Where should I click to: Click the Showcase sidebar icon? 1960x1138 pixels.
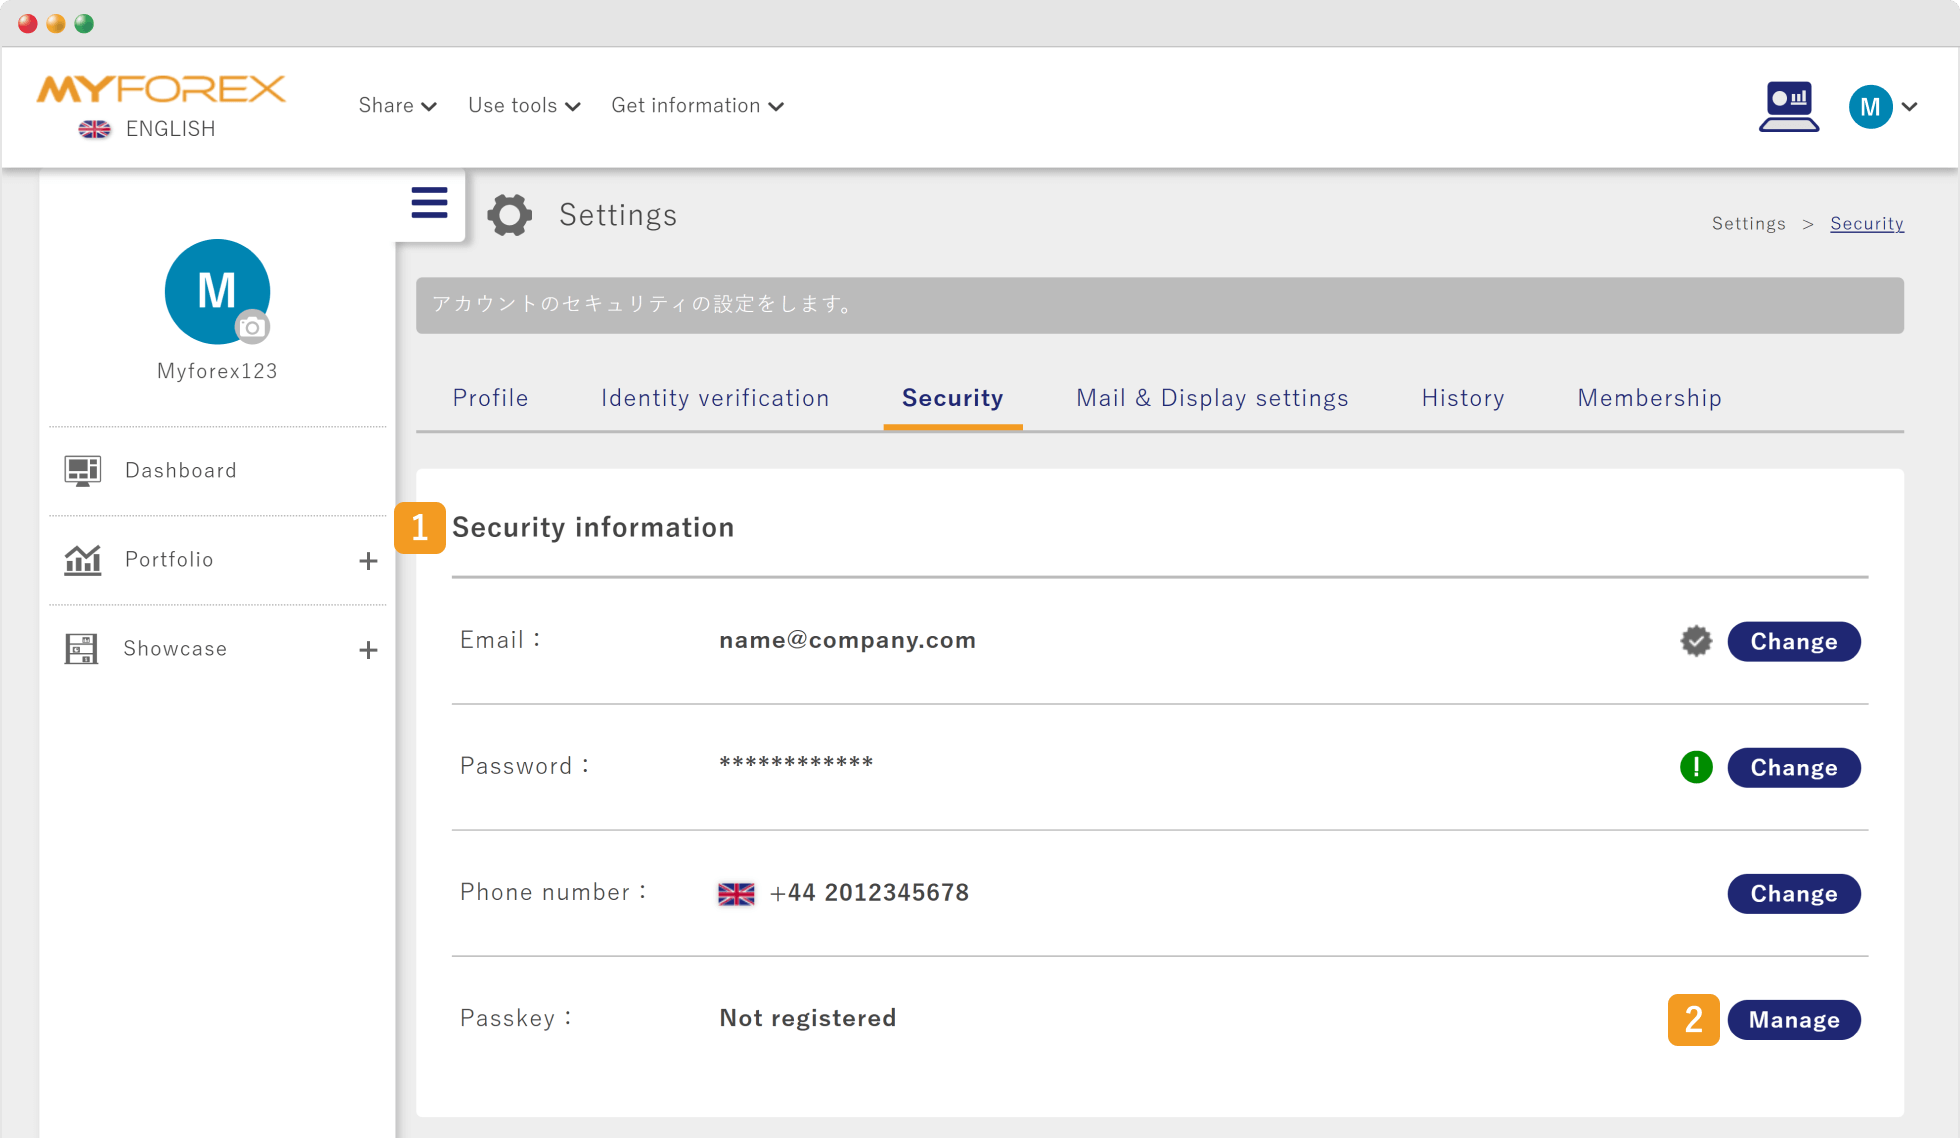click(81, 649)
